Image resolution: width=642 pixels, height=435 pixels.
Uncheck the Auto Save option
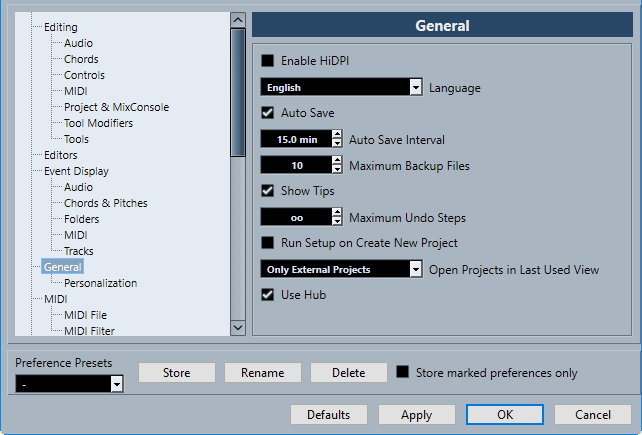[x=267, y=113]
